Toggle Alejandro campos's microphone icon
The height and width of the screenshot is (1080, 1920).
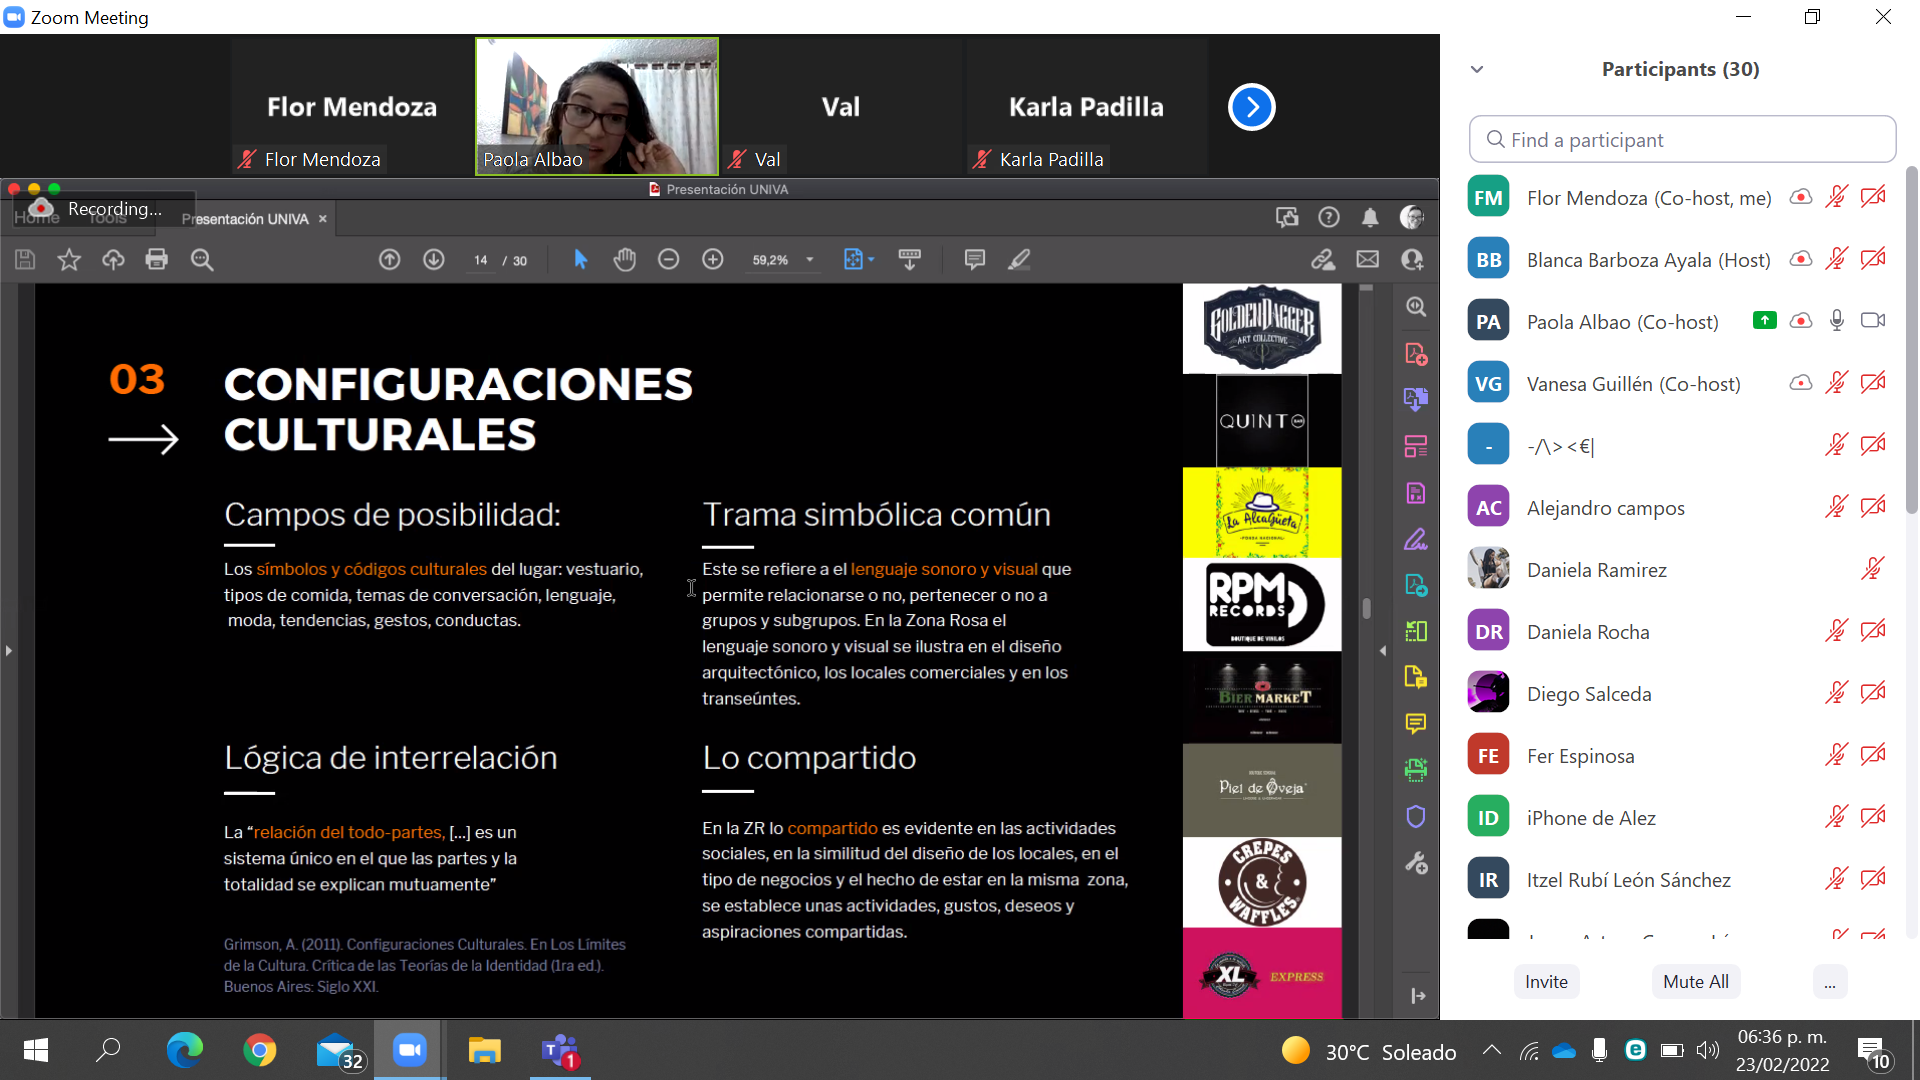tap(1837, 507)
